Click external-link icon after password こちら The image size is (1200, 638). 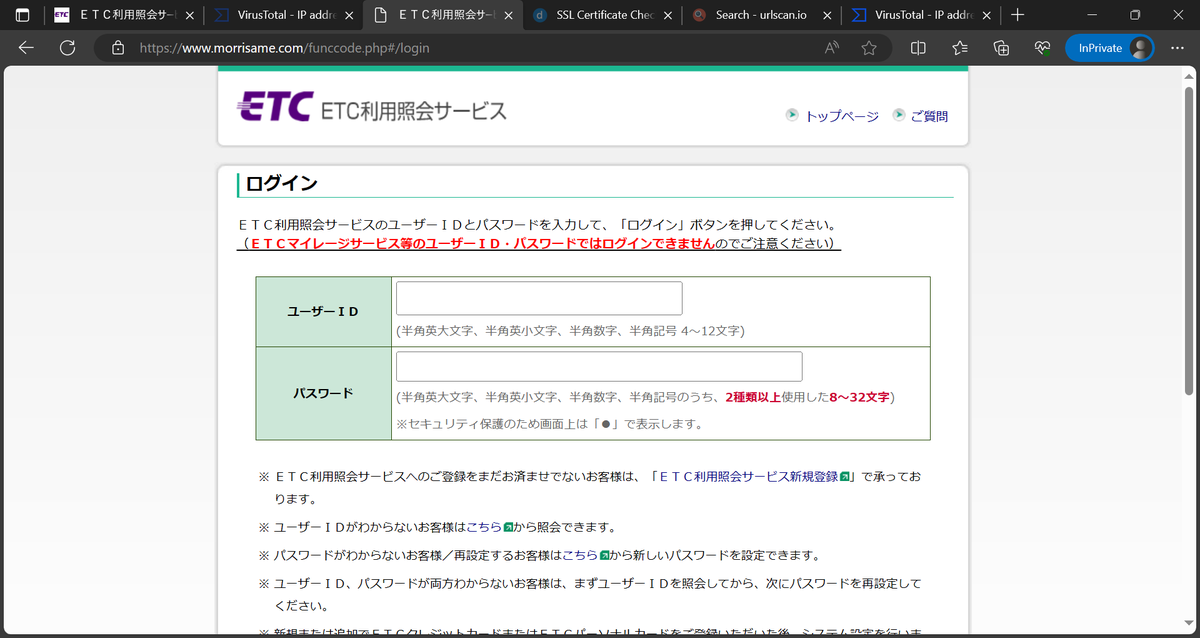tap(604, 555)
